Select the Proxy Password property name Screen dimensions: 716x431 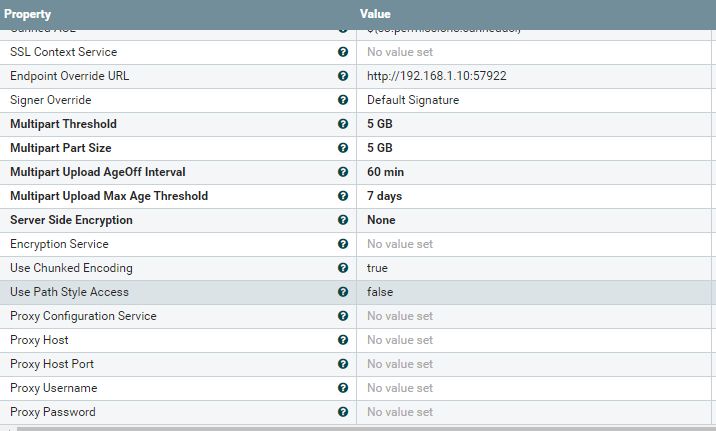(53, 412)
